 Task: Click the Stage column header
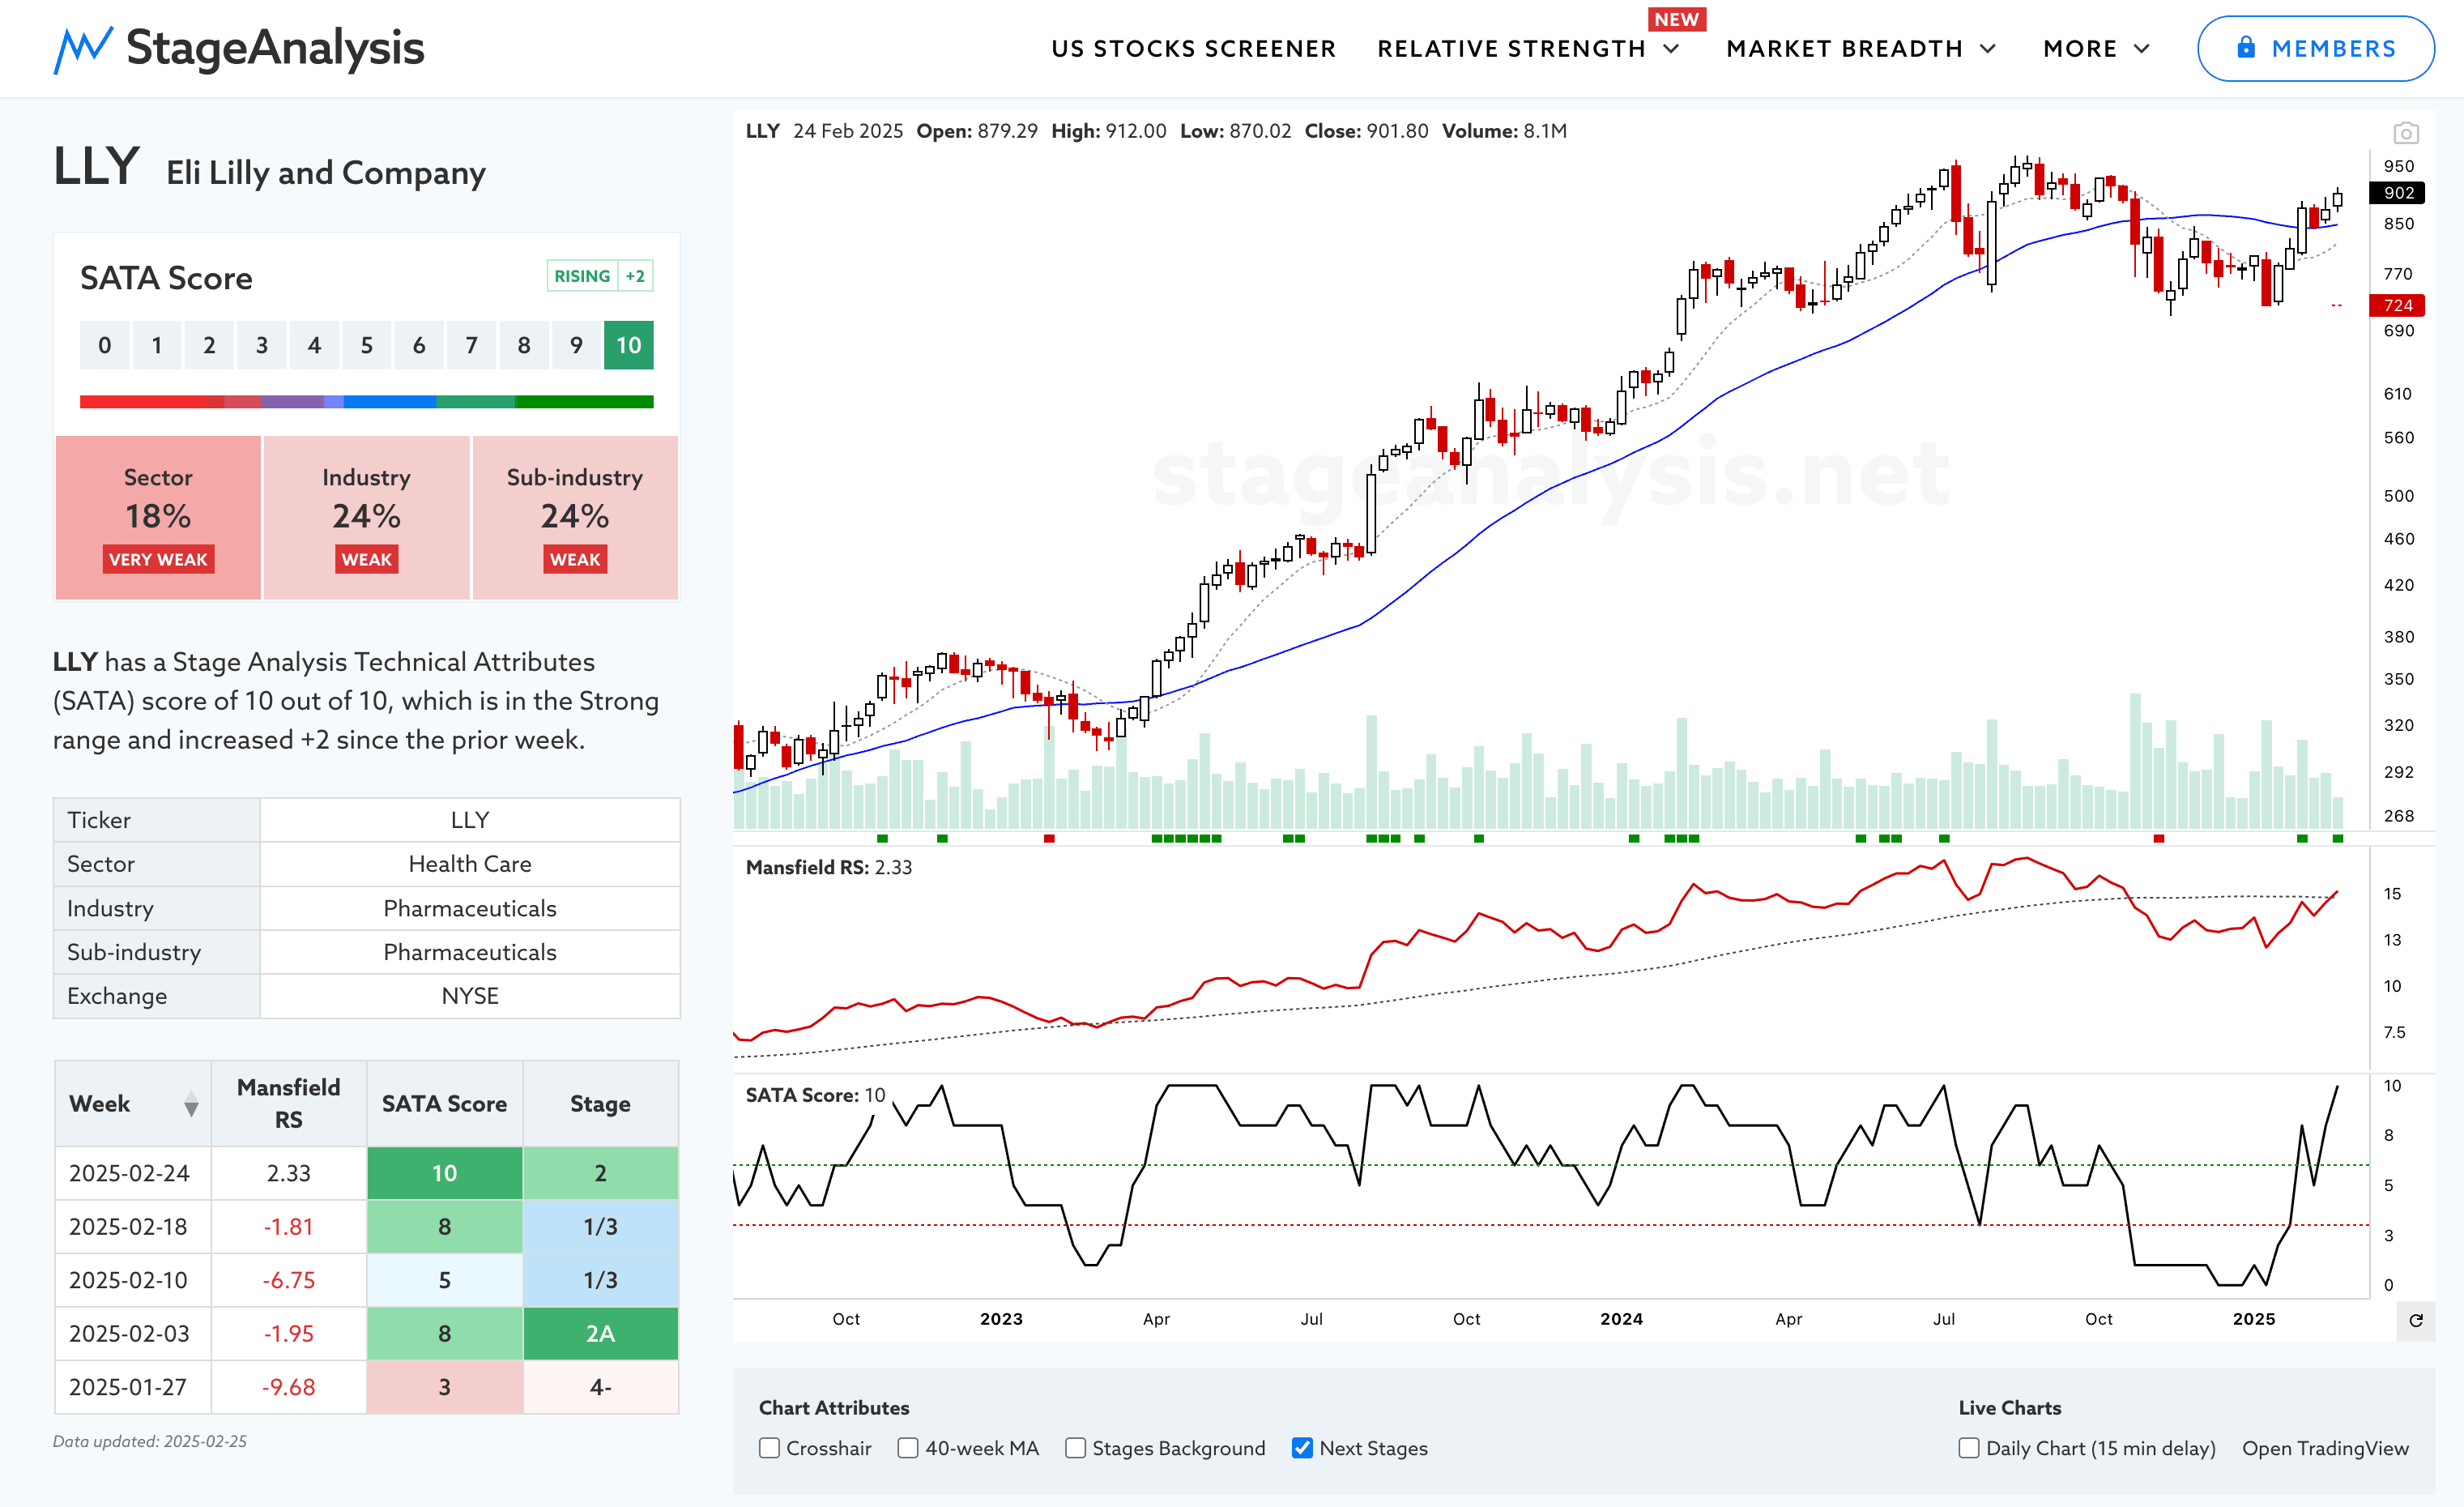(x=600, y=1104)
